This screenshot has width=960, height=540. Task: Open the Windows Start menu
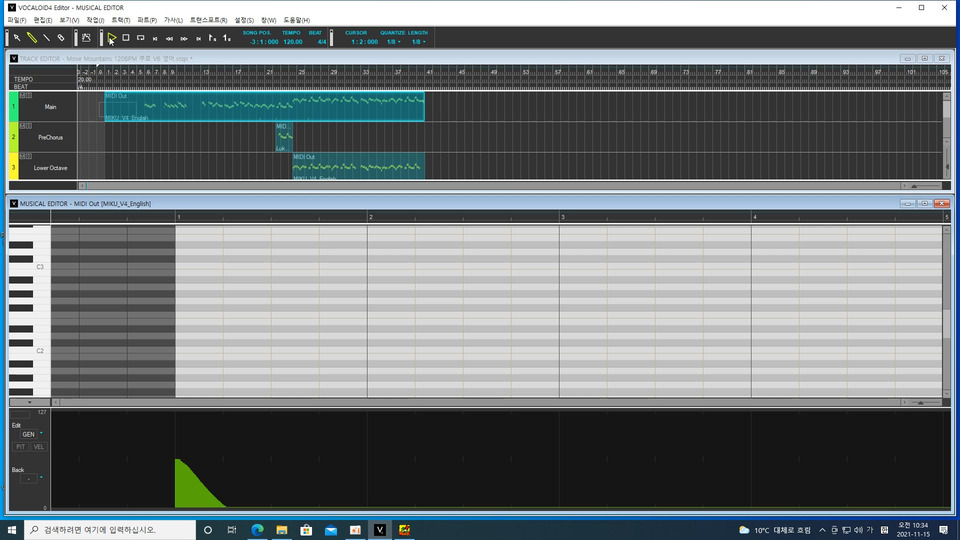tap(12, 530)
